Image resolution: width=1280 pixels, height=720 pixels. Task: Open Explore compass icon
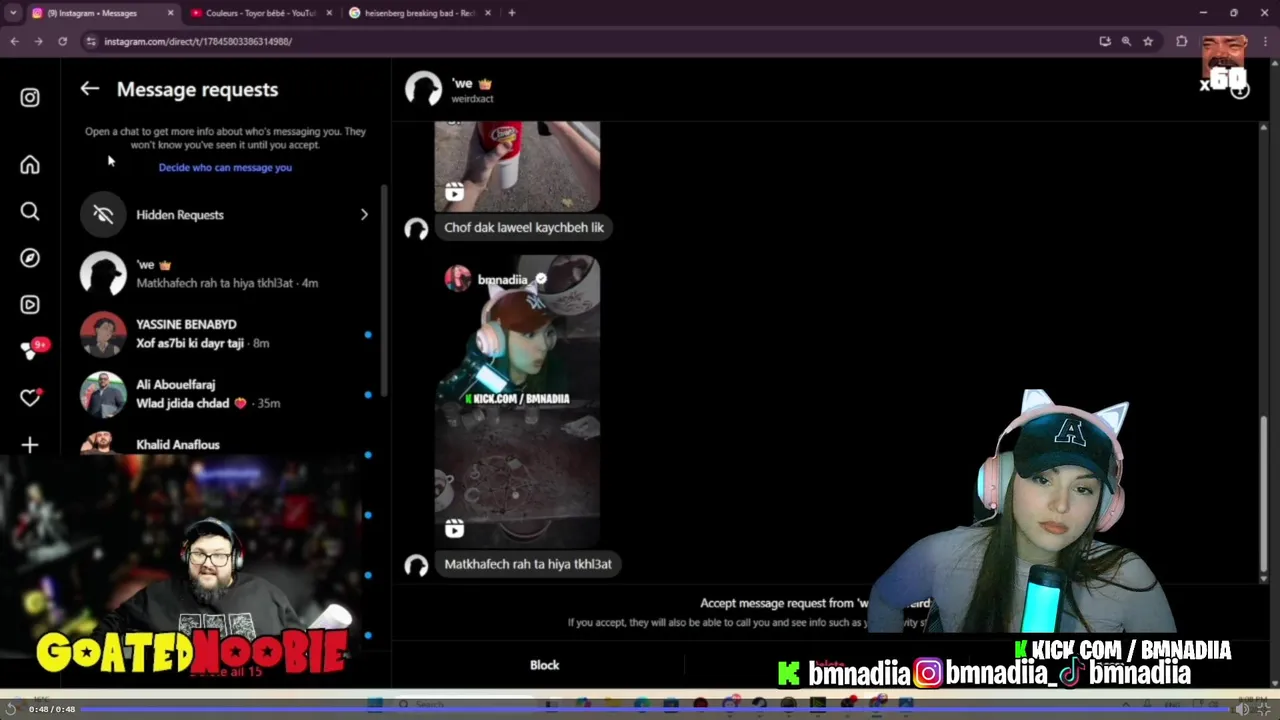(30, 258)
